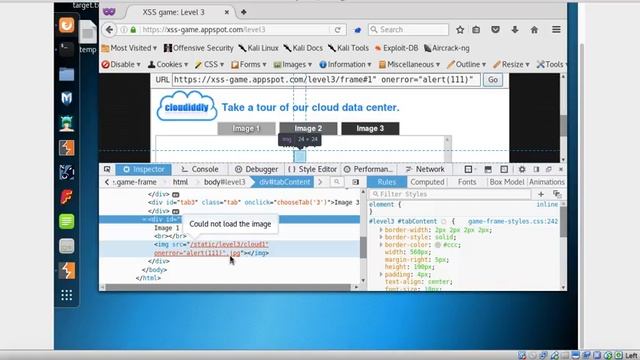Image resolution: width=640 pixels, height=360 pixels.
Task: Add new CSS rule plus icon
Action: tap(541, 194)
